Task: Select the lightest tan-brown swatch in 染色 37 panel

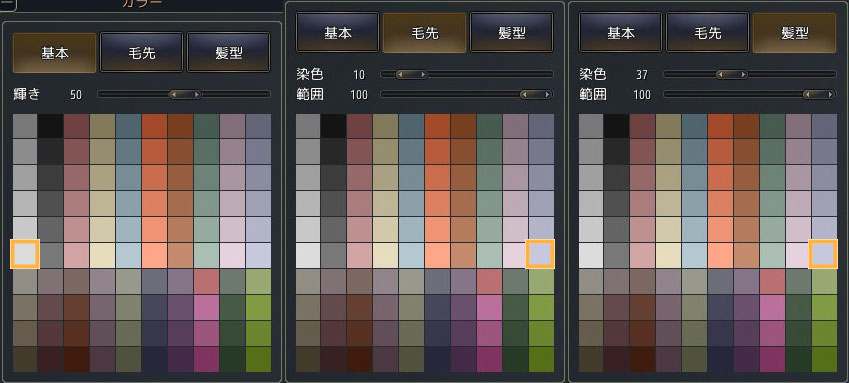Action: pos(746,255)
